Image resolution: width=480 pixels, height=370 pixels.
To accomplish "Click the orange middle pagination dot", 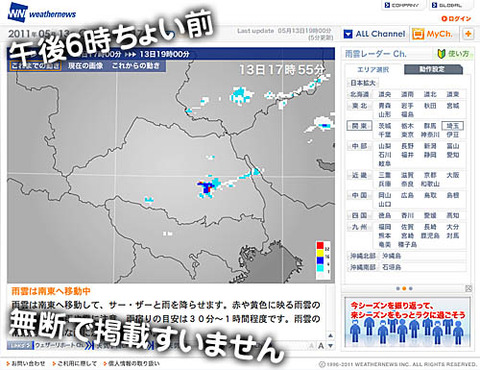I will [404, 288].
